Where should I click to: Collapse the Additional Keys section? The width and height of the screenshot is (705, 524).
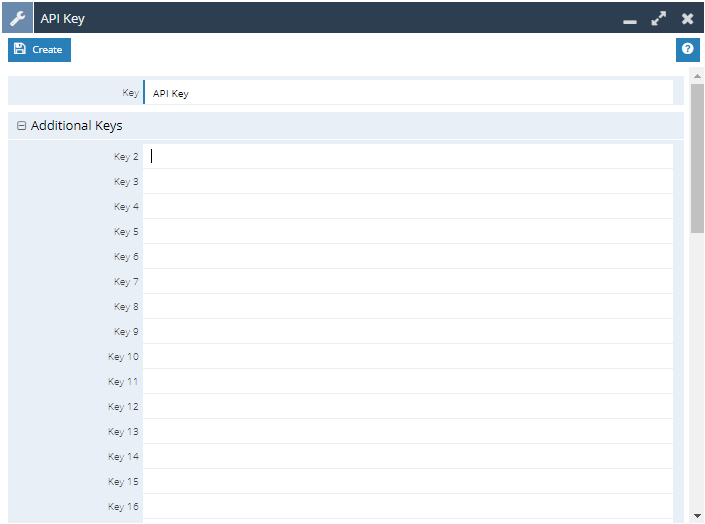pos(22,126)
